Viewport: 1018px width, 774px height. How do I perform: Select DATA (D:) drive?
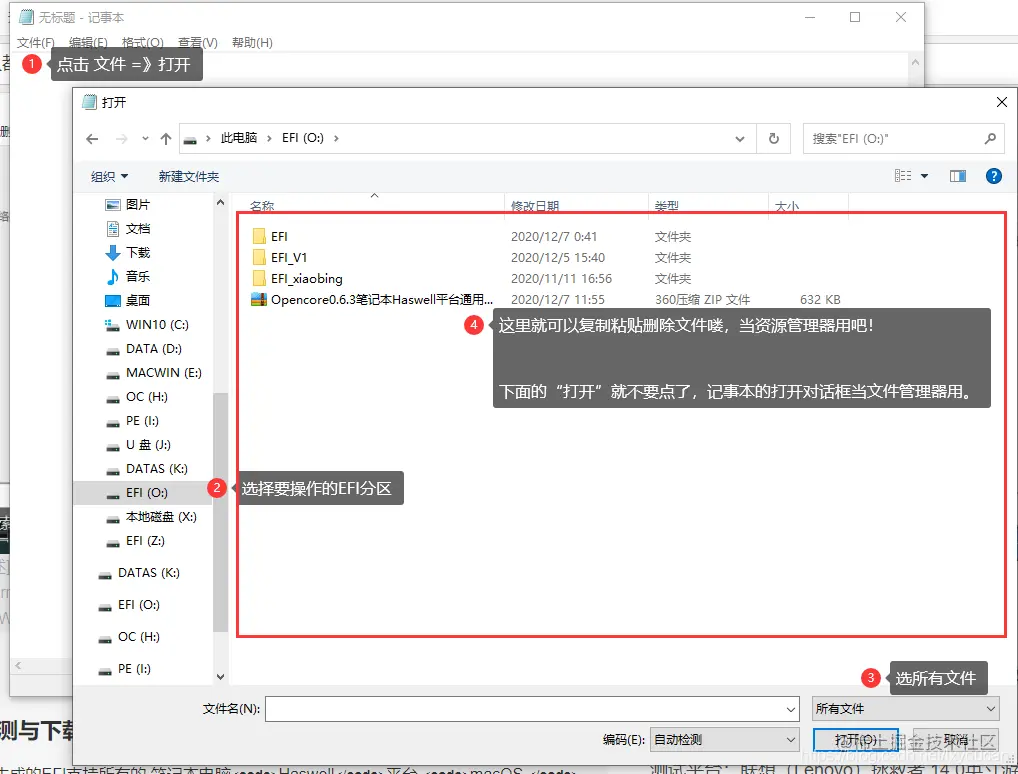(x=143, y=349)
